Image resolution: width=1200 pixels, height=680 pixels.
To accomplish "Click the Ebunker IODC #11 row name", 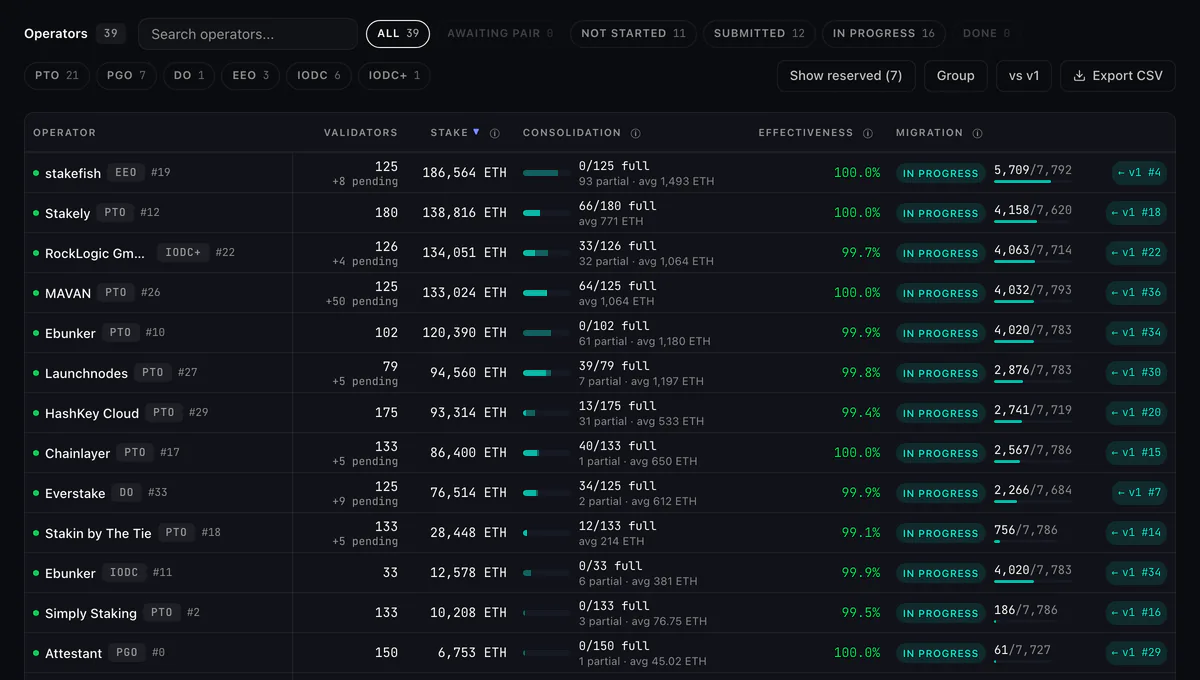I will coord(70,573).
